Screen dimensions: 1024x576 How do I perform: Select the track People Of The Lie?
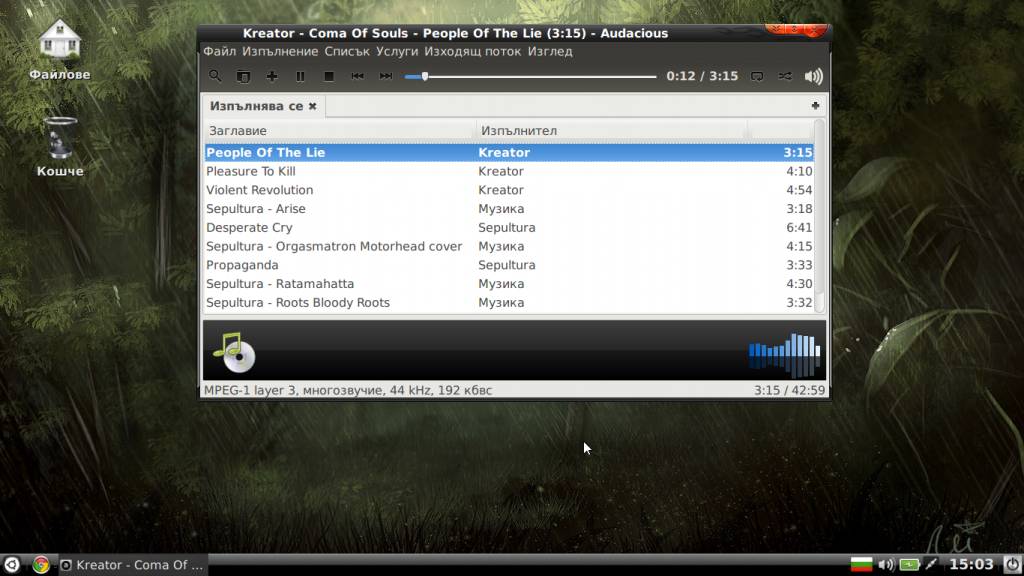point(509,152)
